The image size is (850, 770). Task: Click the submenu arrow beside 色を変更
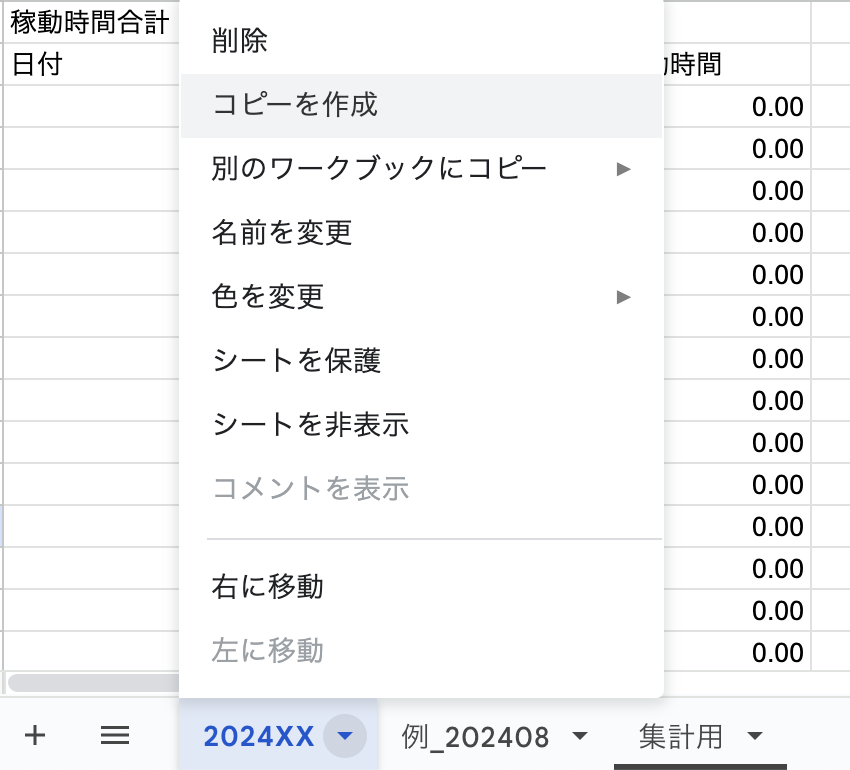(624, 296)
